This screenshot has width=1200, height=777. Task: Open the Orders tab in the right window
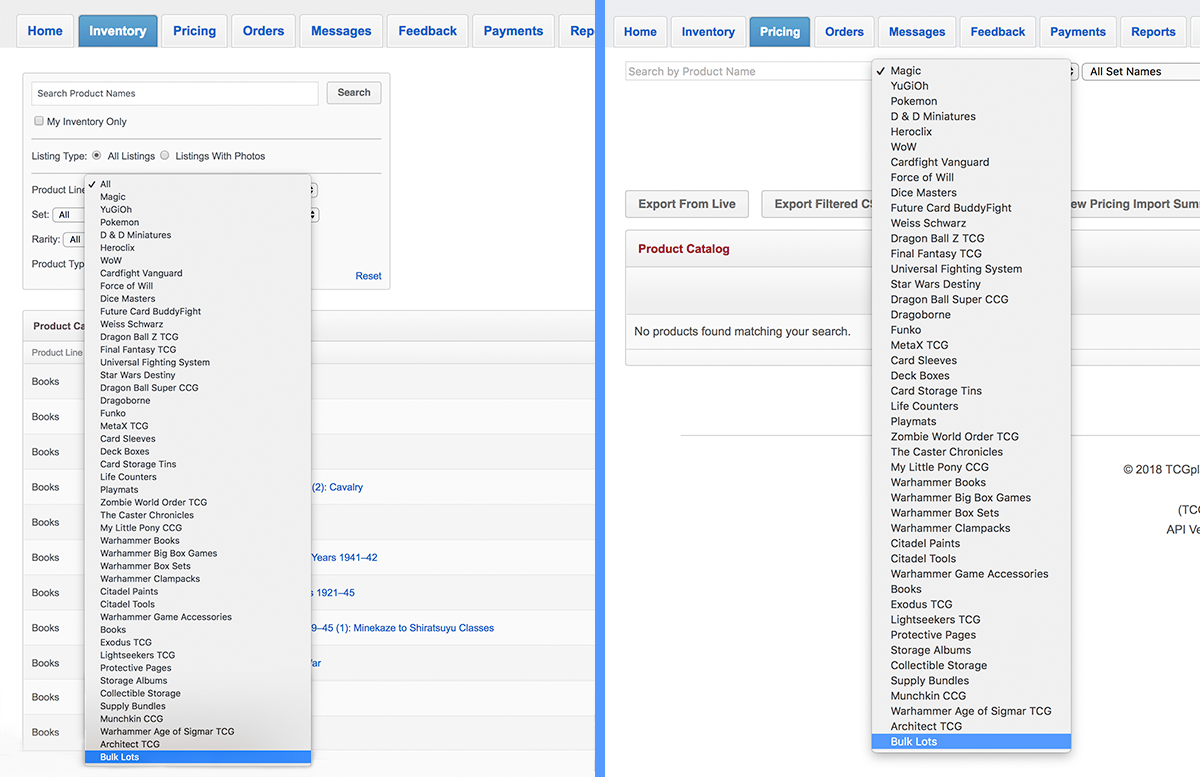coord(844,32)
